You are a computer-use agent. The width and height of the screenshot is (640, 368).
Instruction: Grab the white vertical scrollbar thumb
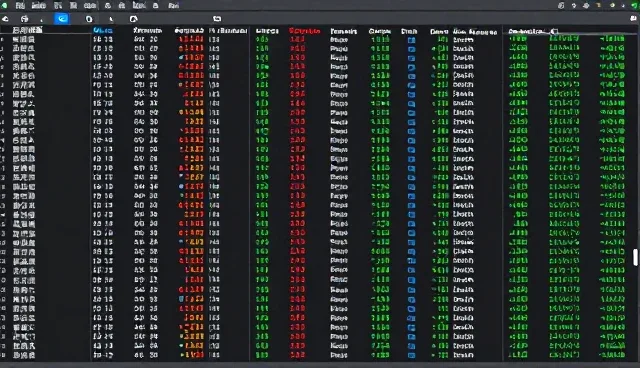point(635,257)
